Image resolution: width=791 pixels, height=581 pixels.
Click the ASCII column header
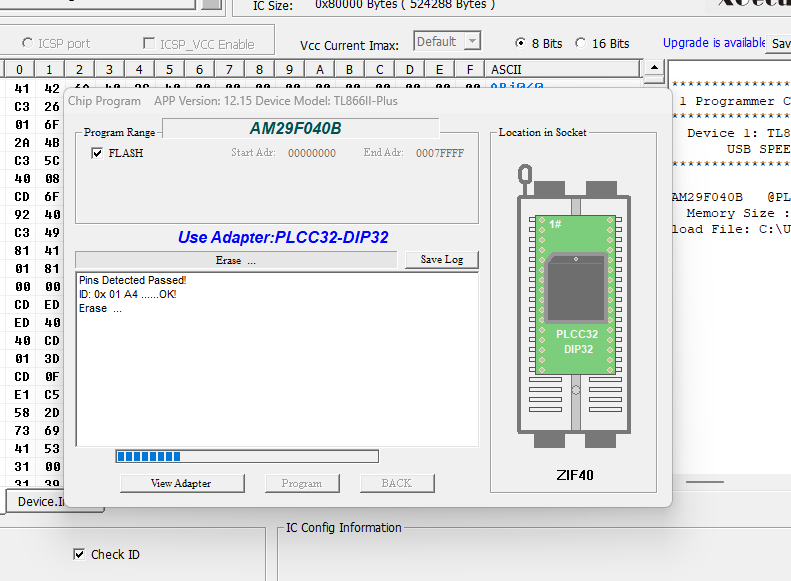[505, 69]
